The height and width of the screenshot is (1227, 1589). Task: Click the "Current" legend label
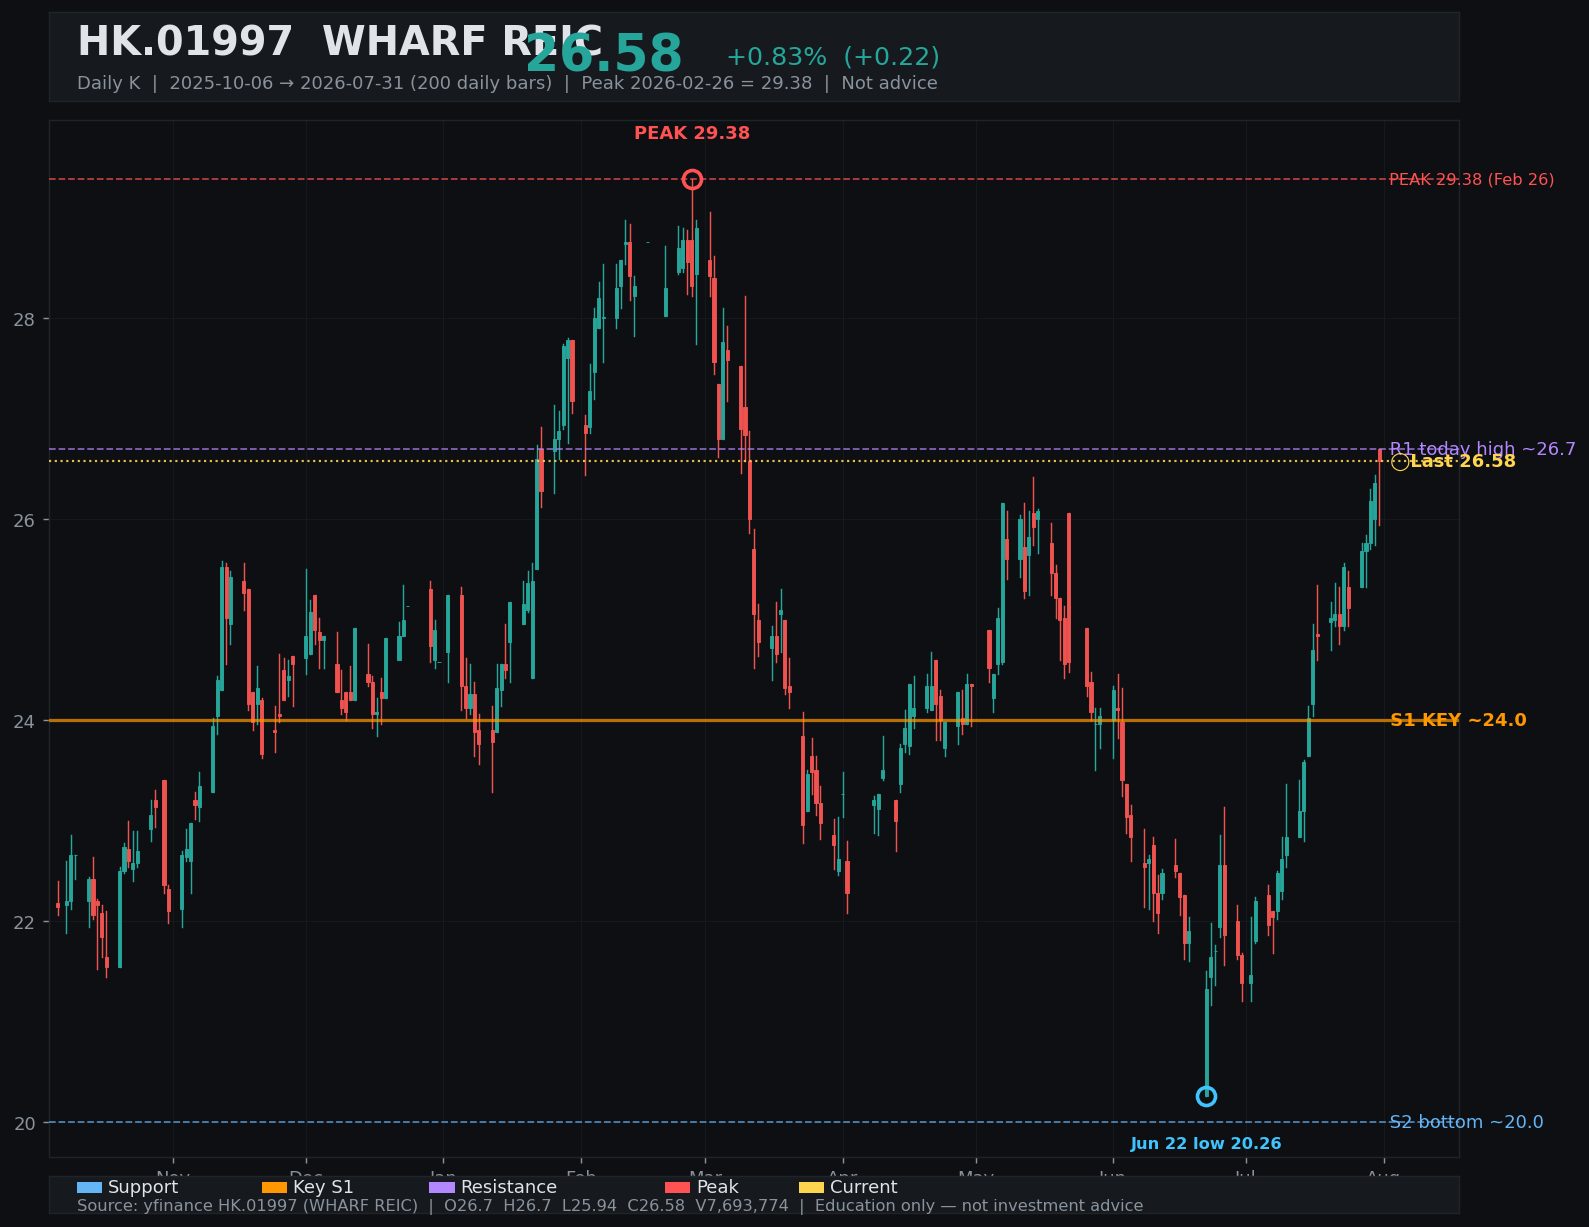click(864, 1188)
